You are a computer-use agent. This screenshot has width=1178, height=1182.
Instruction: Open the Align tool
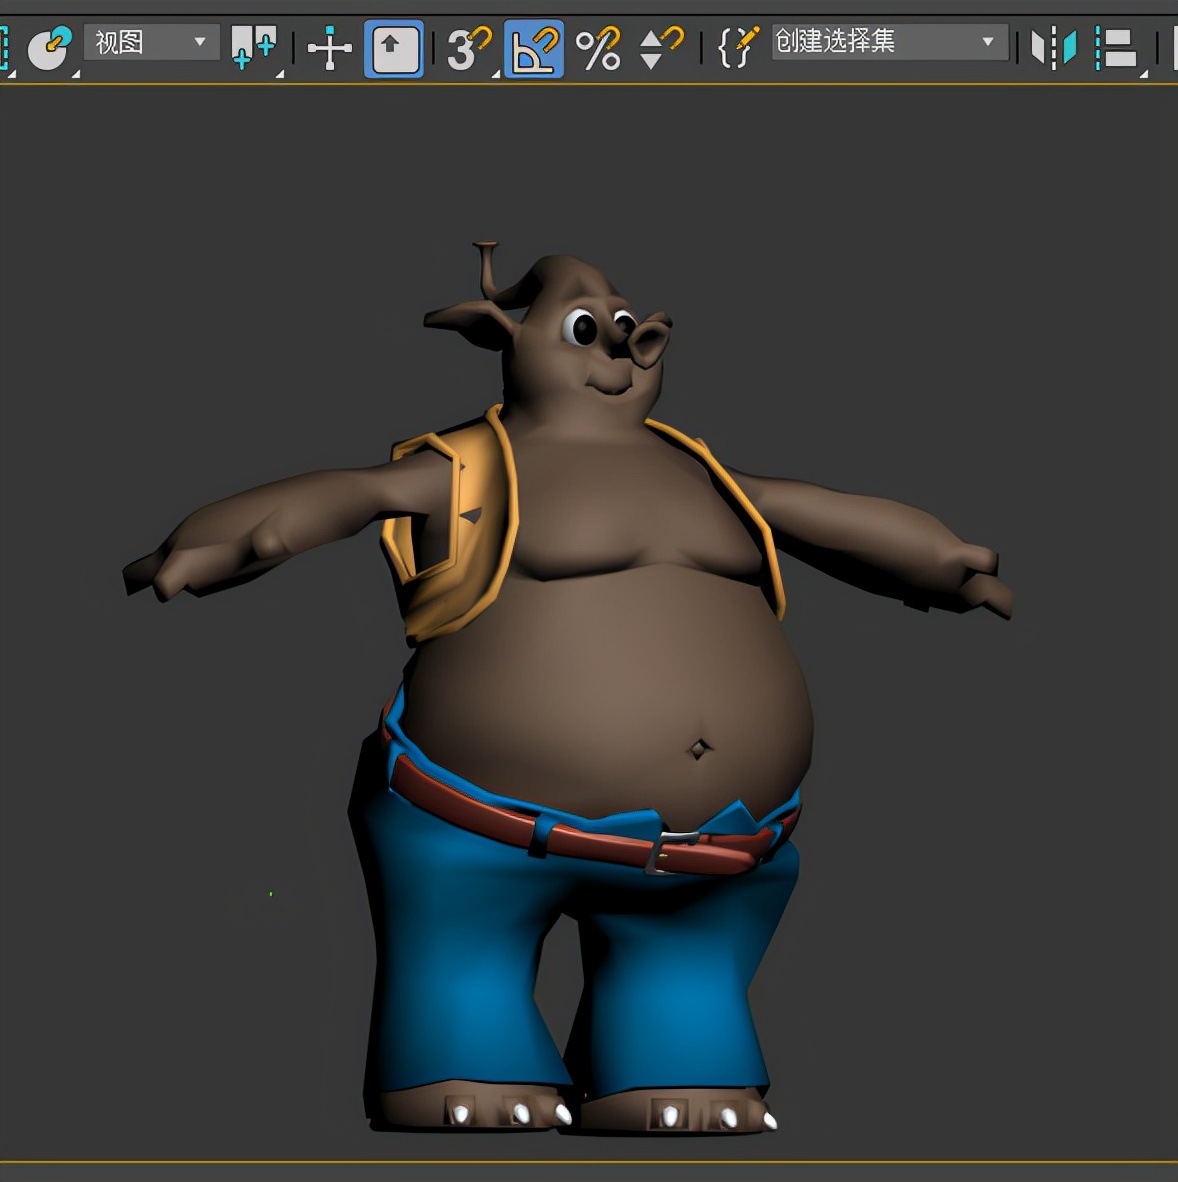point(1117,47)
